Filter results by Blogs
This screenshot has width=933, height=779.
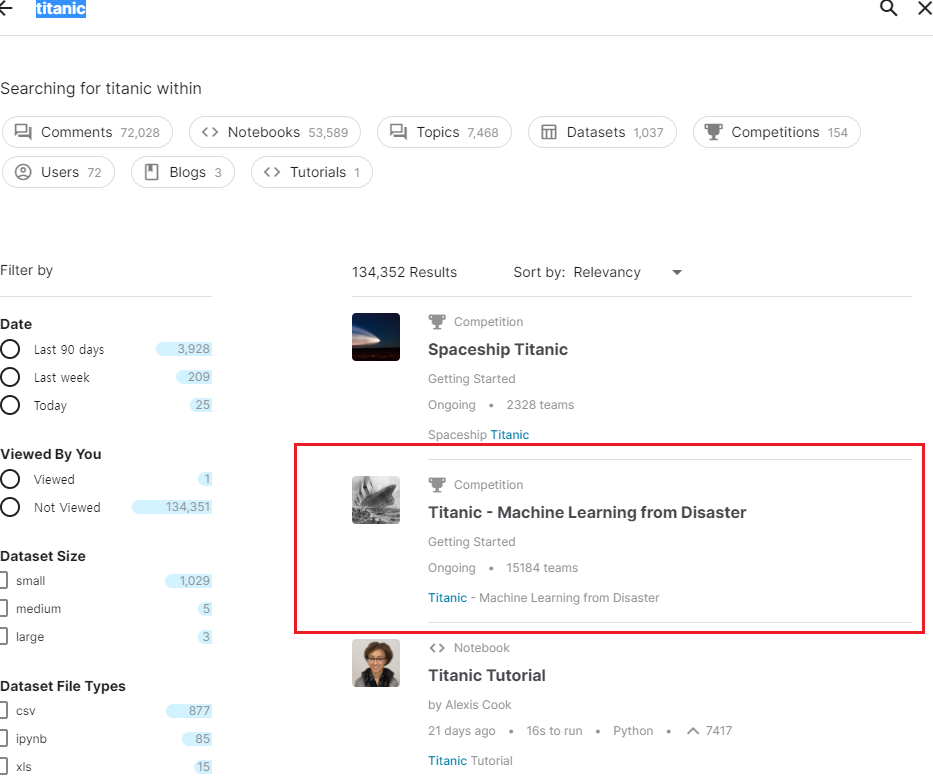[183, 172]
